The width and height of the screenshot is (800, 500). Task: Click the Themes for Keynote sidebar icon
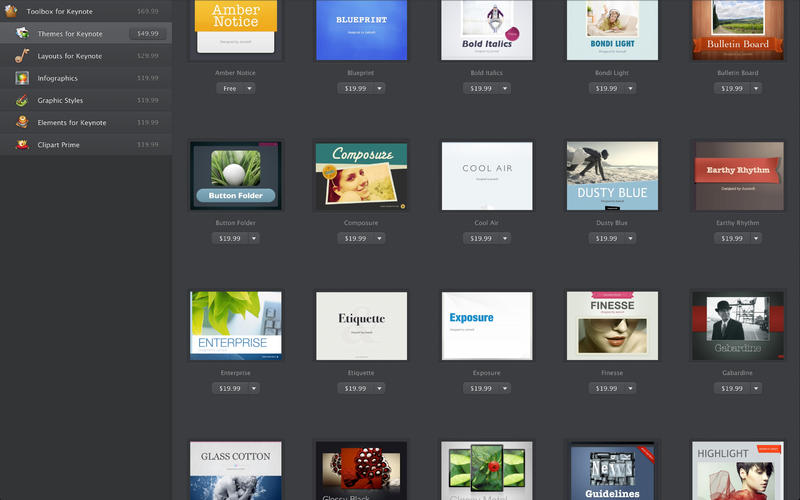point(22,33)
